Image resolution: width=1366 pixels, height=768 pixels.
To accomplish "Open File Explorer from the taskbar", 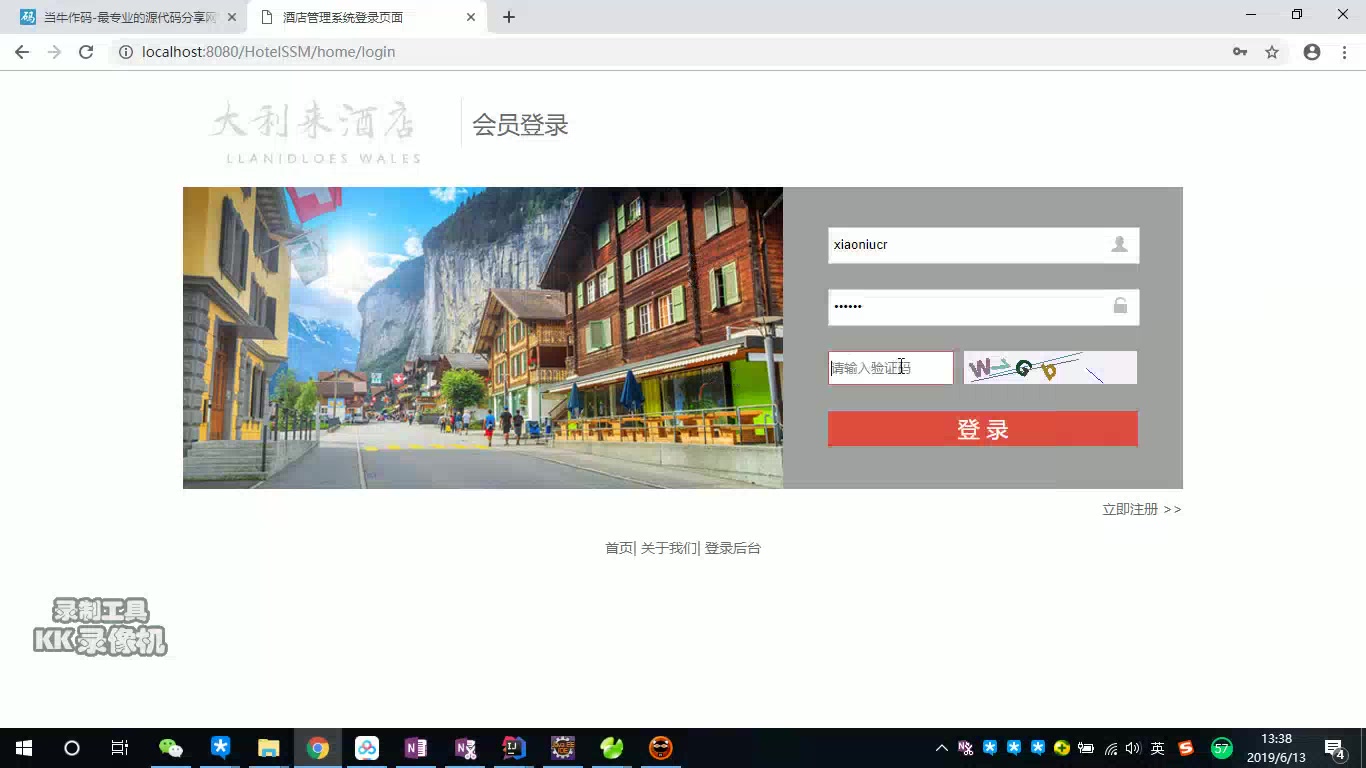I will click(x=268, y=748).
